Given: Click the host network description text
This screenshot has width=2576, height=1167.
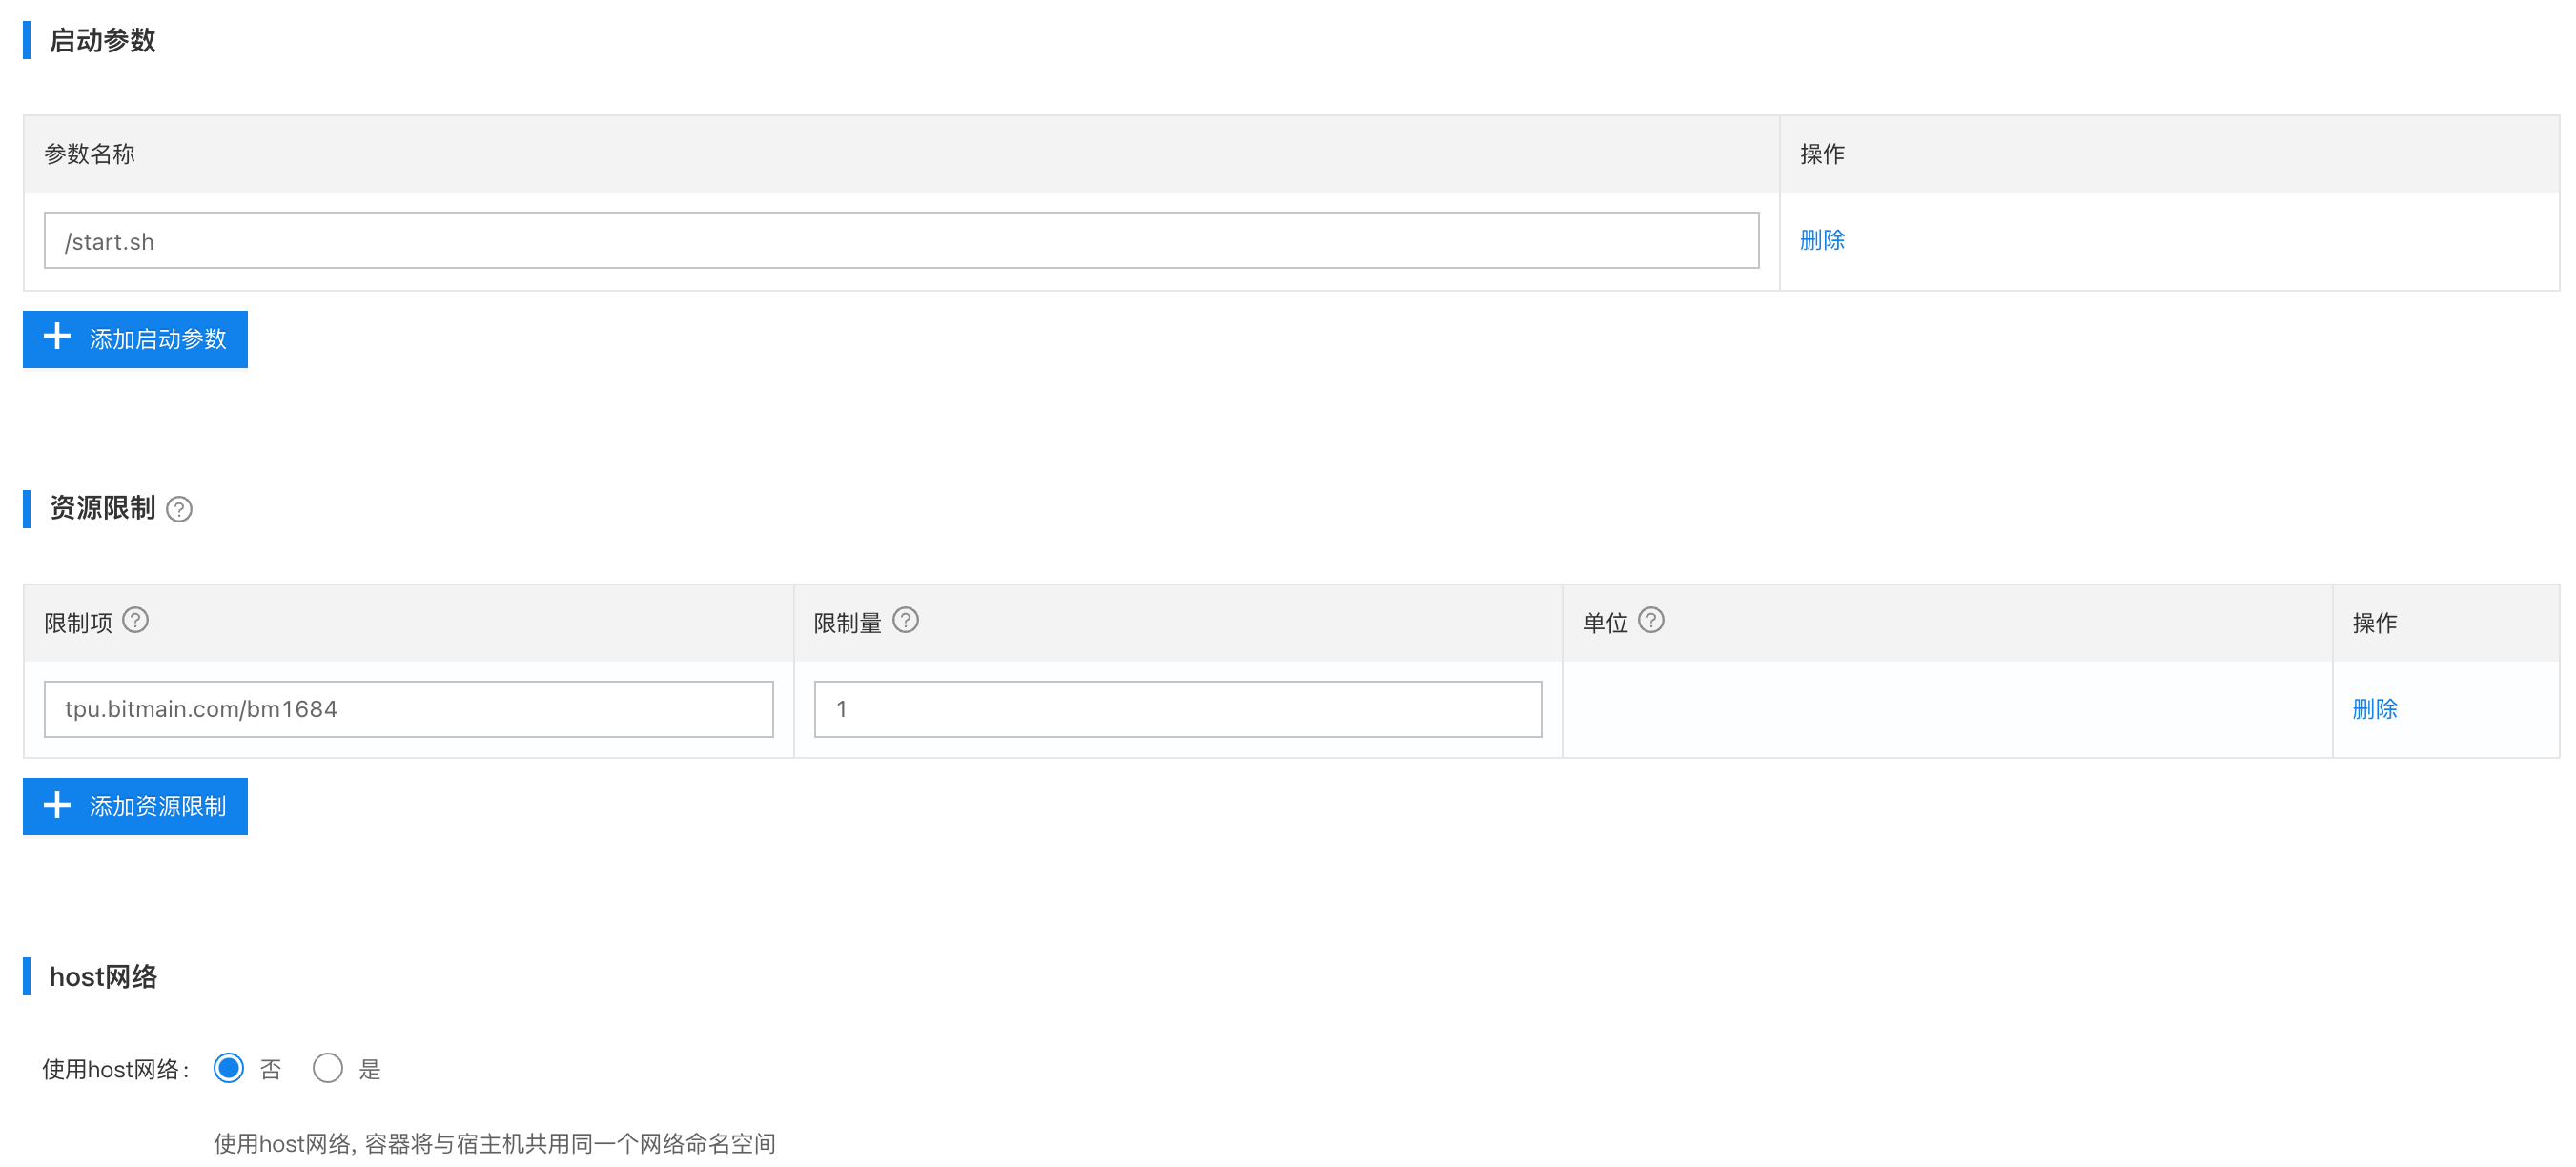Looking at the screenshot, I should (x=494, y=1143).
